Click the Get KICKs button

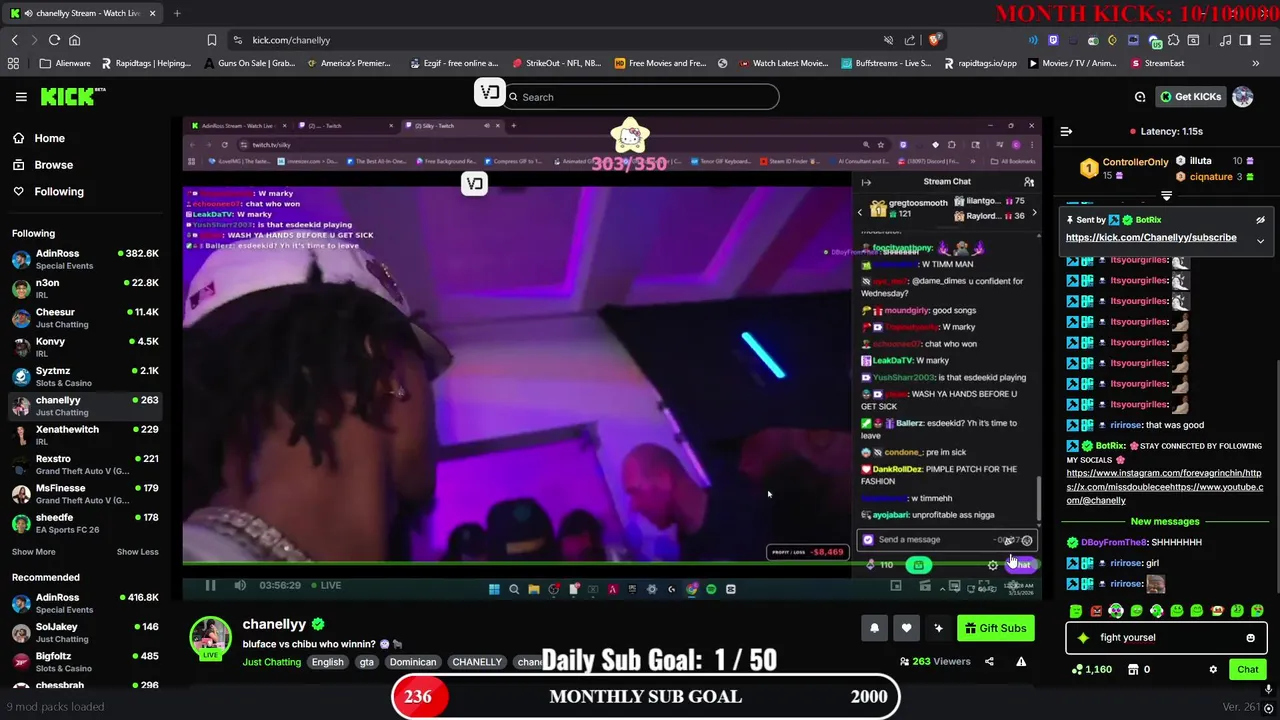pos(1190,97)
